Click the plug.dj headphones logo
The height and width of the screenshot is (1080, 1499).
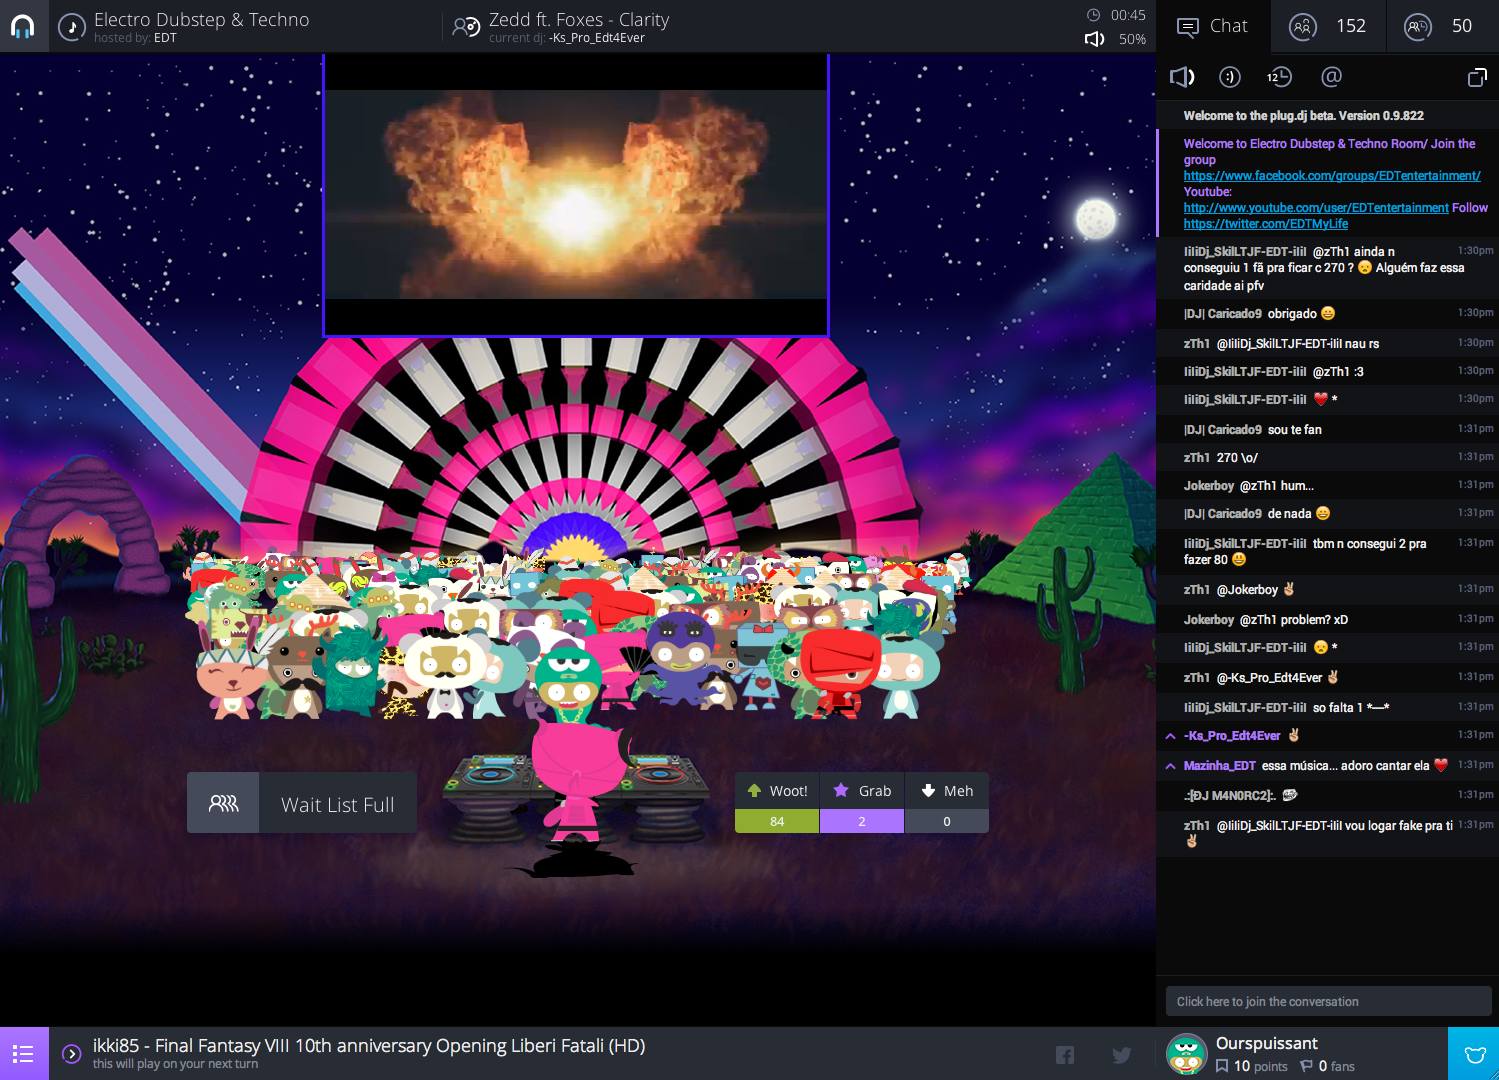pyautogui.click(x=23, y=26)
